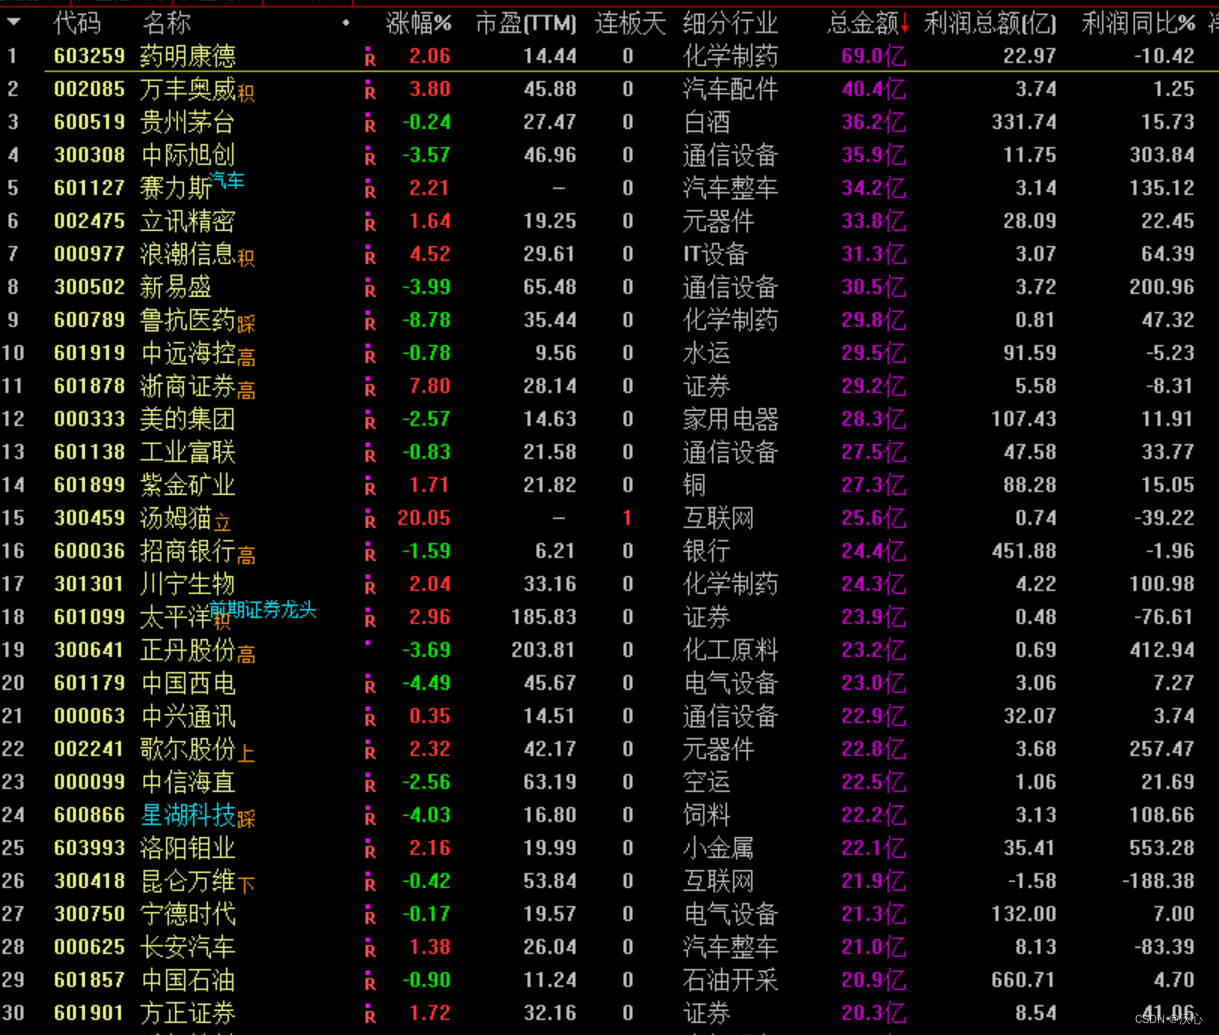1219x1035 pixels.
Task: Select stock name 川宁生物
Action: pos(188,584)
